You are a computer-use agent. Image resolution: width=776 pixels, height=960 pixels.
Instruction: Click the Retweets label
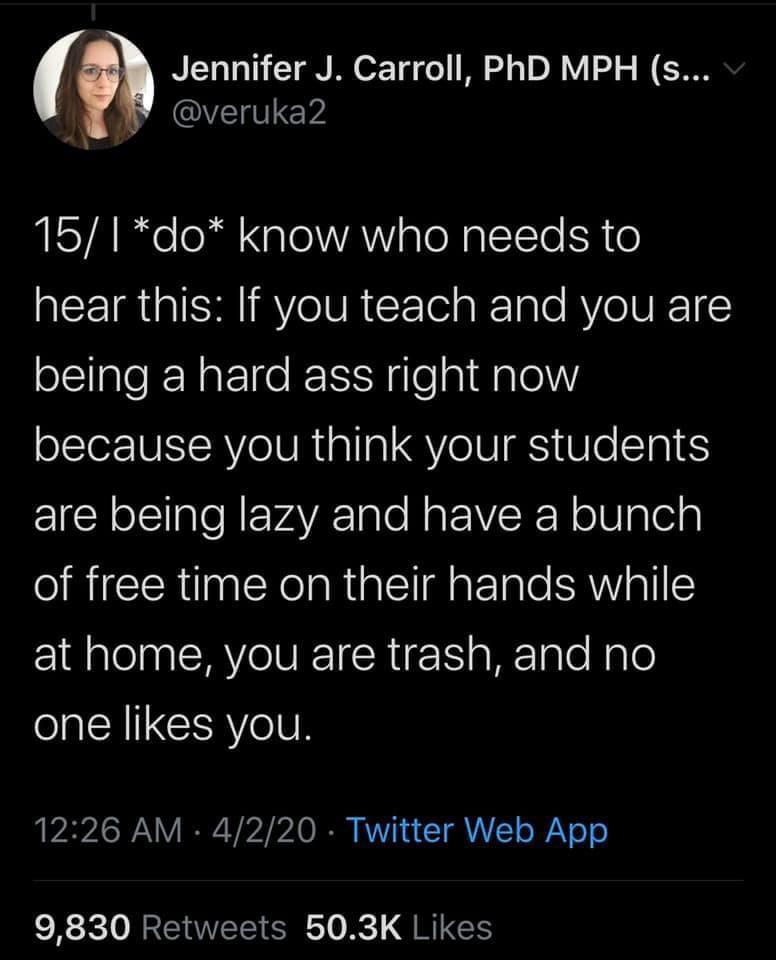(x=213, y=927)
